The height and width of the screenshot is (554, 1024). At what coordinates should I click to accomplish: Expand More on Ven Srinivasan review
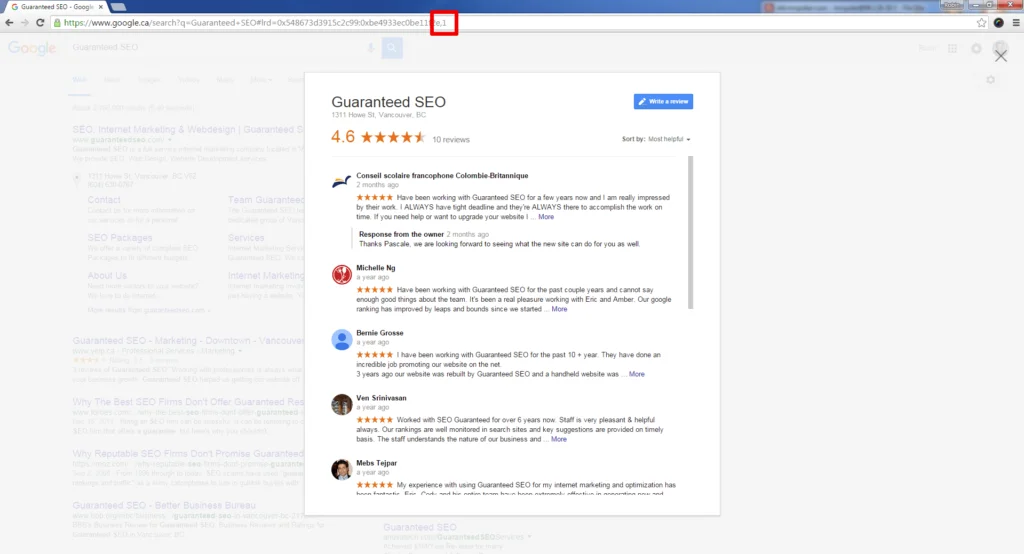(559, 439)
